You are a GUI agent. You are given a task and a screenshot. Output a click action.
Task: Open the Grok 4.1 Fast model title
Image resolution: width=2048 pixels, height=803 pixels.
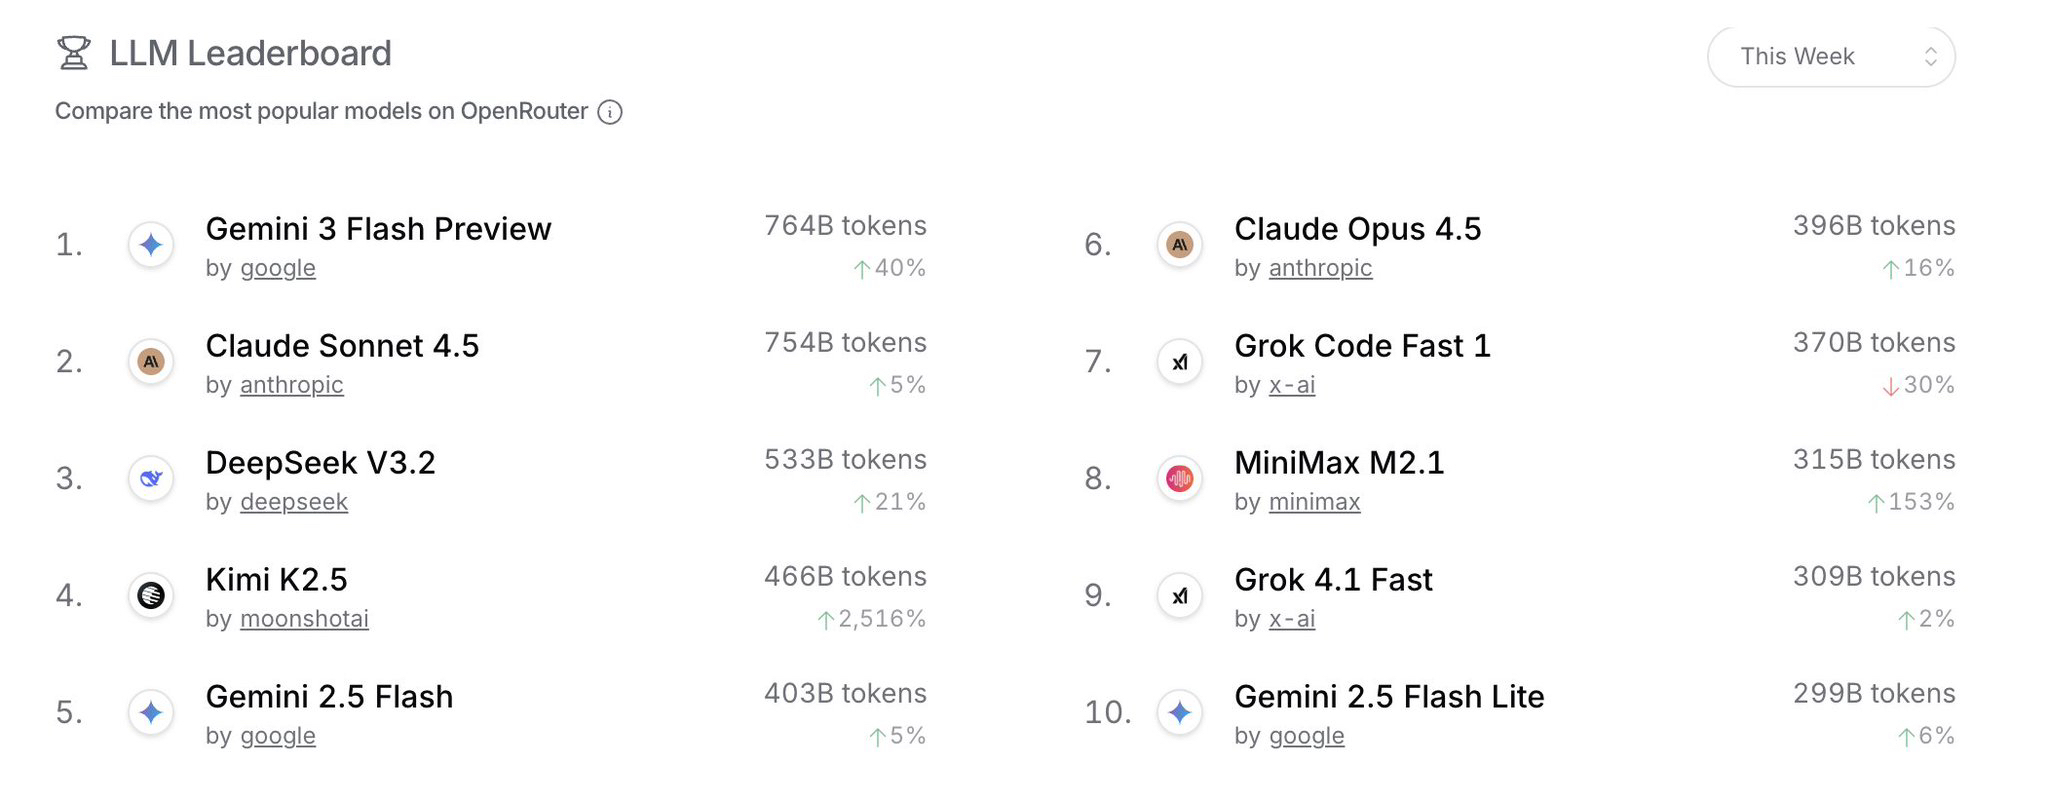[x=1333, y=580]
